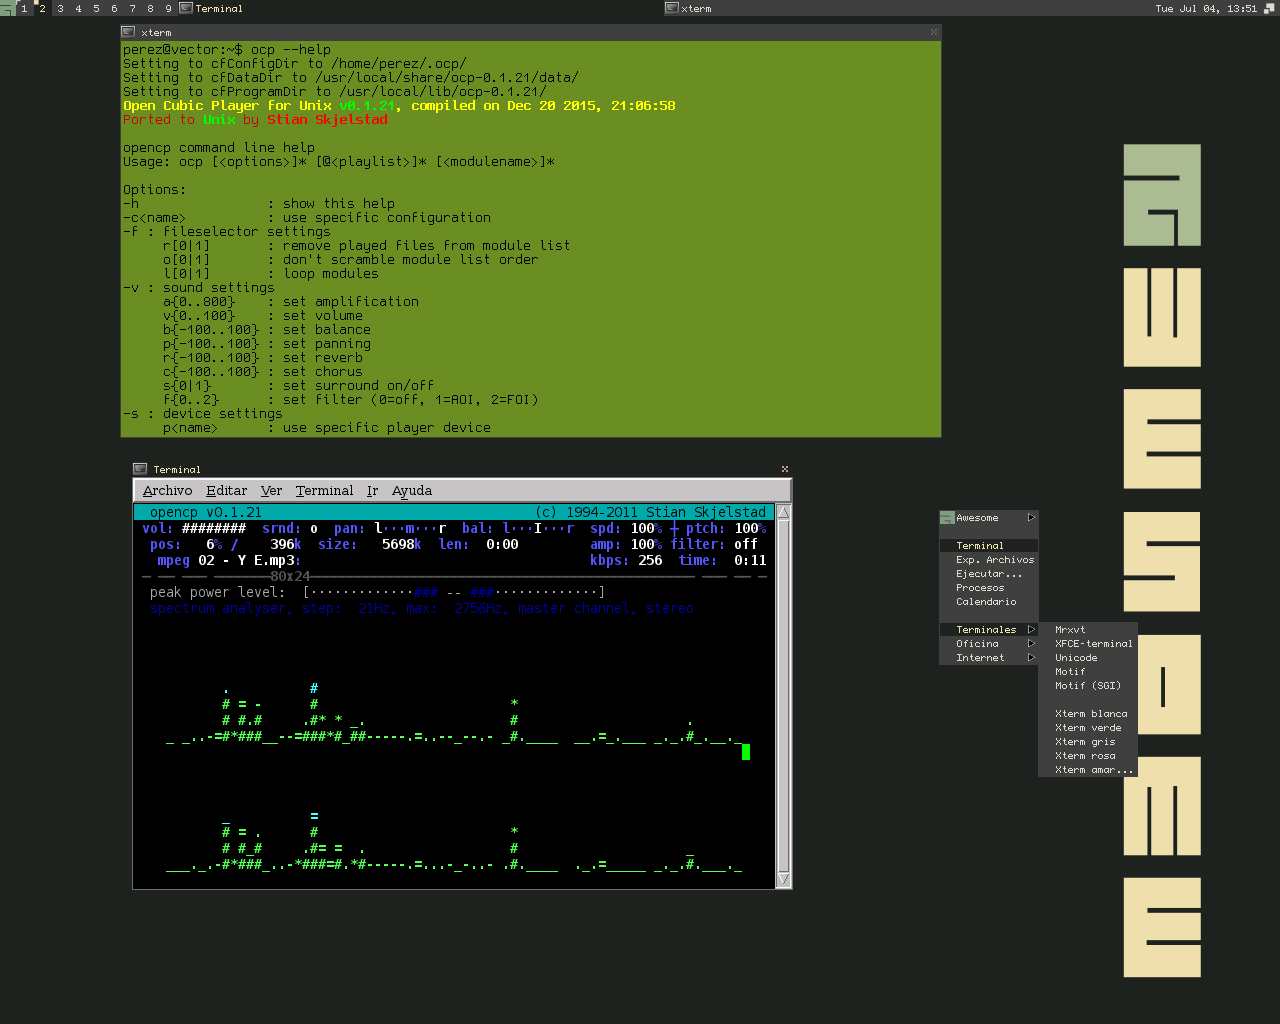Click the Terminal window vertical scrollbar track
The height and width of the screenshot is (1024, 1280).
coord(784,696)
